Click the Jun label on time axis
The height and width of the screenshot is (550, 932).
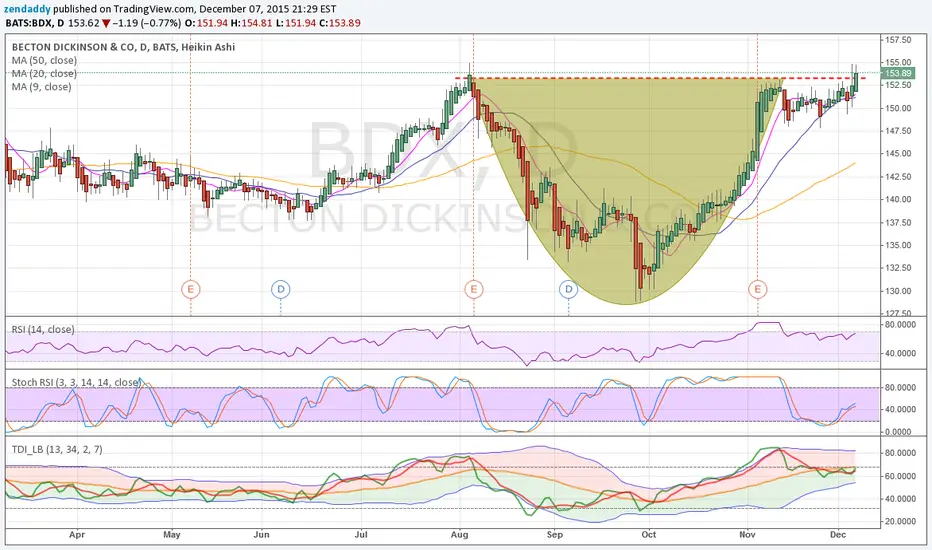tap(262, 535)
